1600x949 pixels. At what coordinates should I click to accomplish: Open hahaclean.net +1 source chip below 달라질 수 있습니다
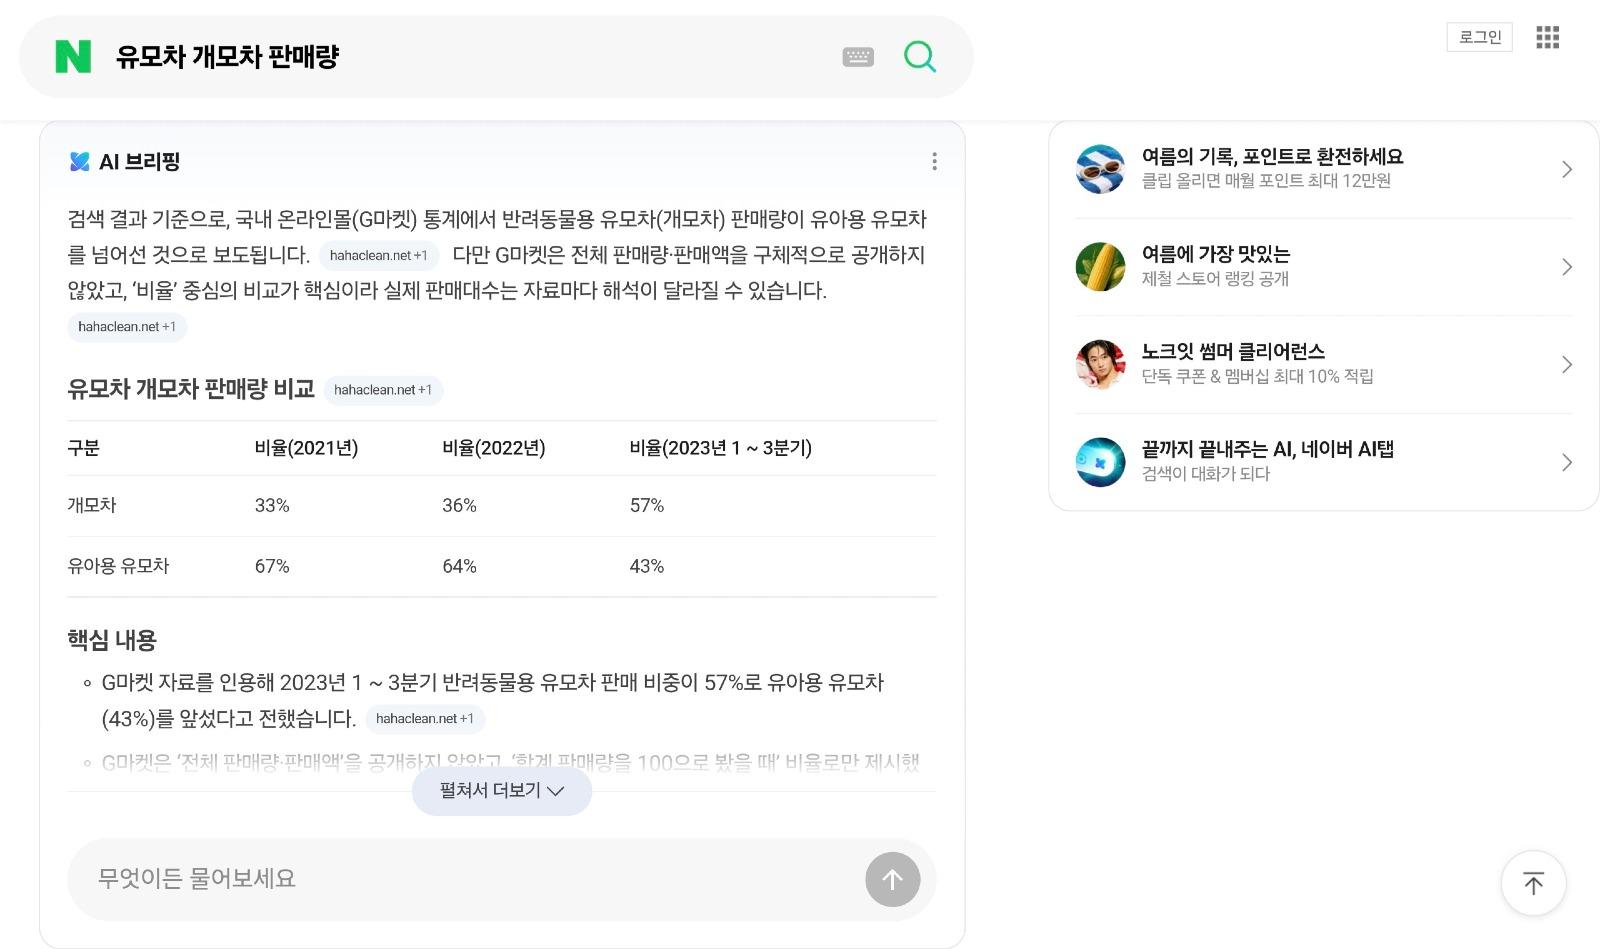click(127, 327)
